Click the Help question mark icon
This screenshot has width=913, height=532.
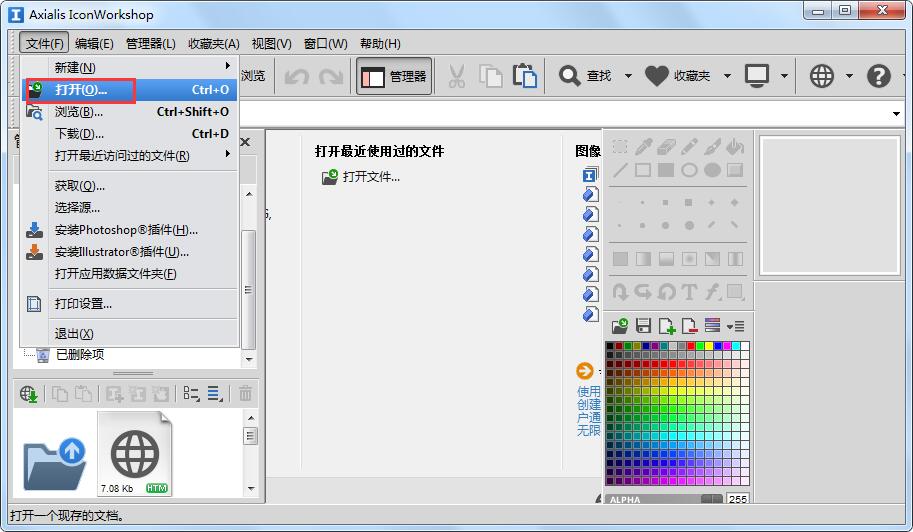[879, 76]
